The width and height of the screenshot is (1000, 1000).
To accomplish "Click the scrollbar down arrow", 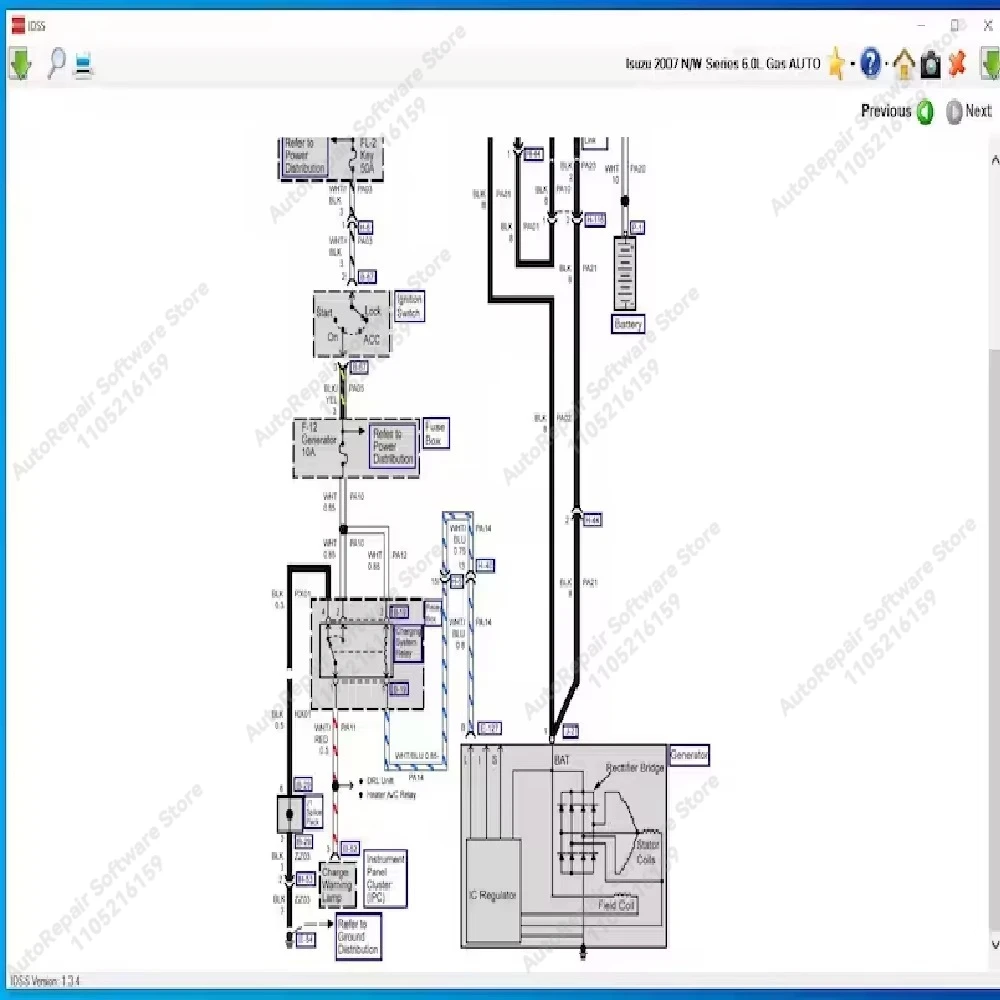I will click(994, 944).
